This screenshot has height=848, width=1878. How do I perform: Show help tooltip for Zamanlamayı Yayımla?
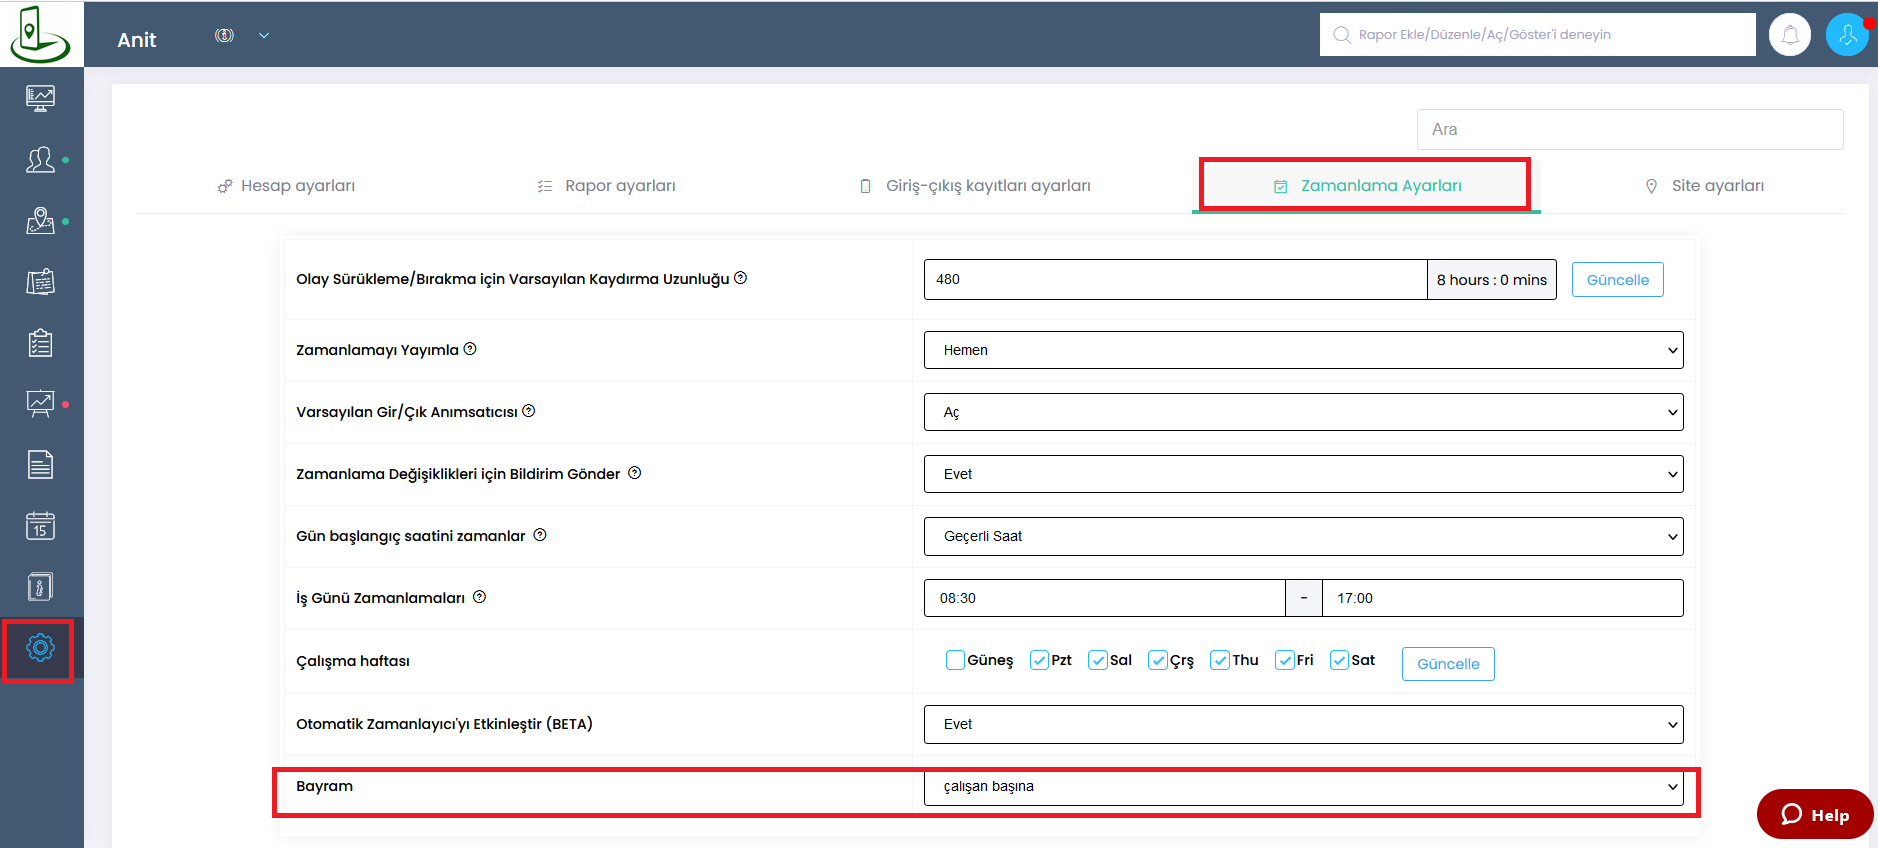pos(470,349)
